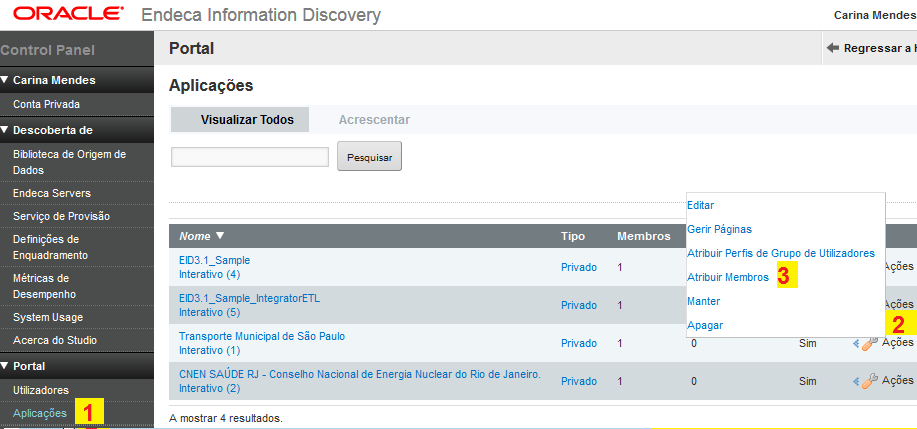Switch to Visualizar Todos tab

click(247, 120)
